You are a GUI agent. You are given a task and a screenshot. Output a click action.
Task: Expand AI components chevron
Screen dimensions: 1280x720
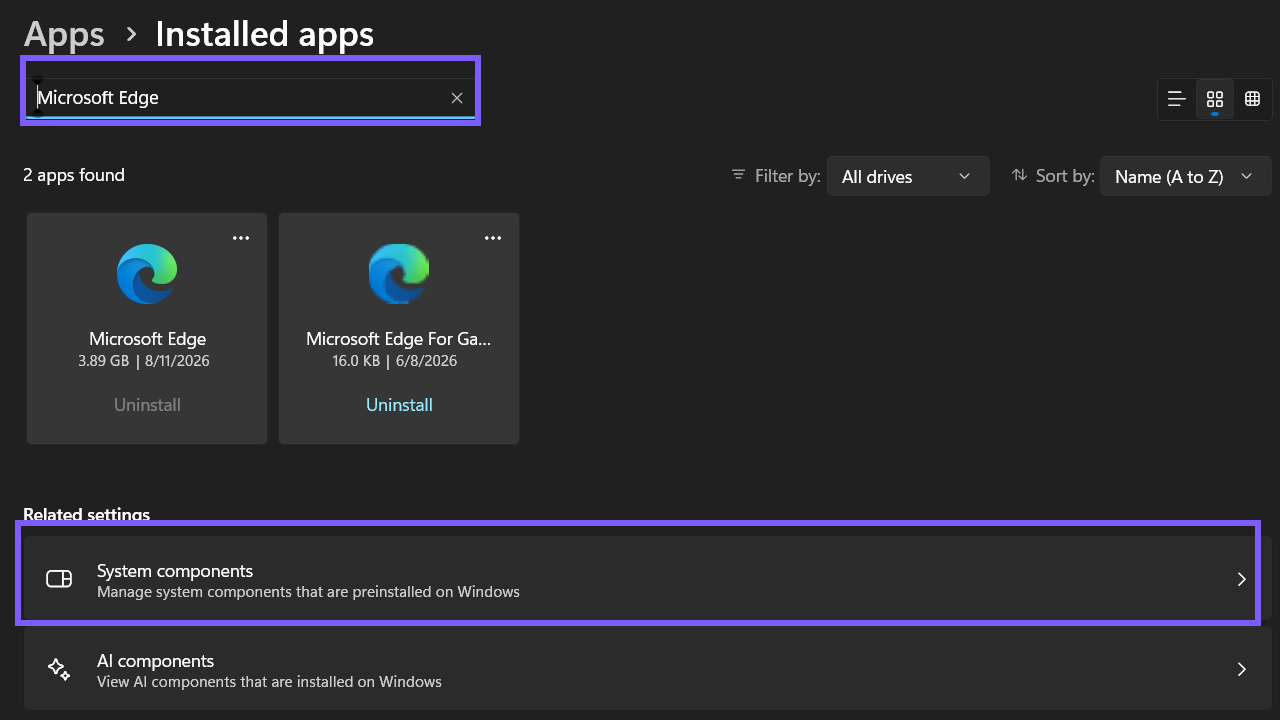(x=1241, y=669)
